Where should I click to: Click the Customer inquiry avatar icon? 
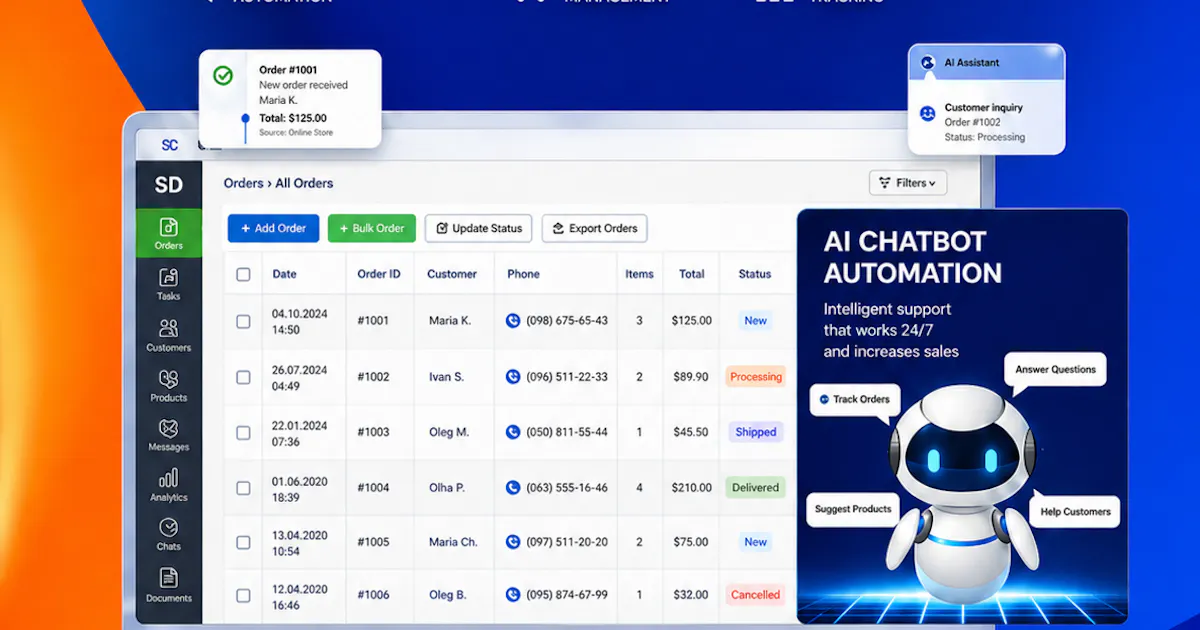click(927, 114)
